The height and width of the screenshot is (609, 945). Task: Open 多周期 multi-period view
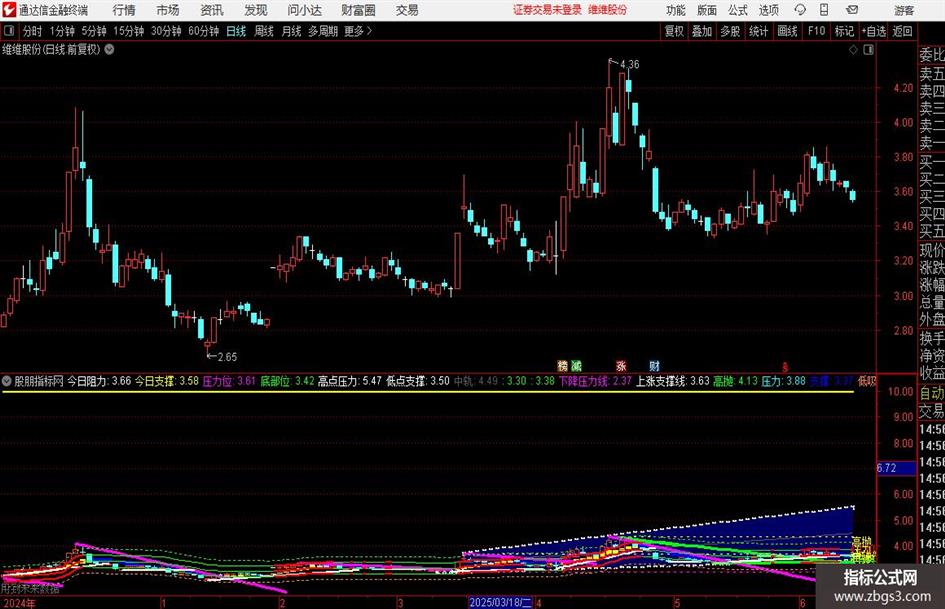[x=323, y=31]
